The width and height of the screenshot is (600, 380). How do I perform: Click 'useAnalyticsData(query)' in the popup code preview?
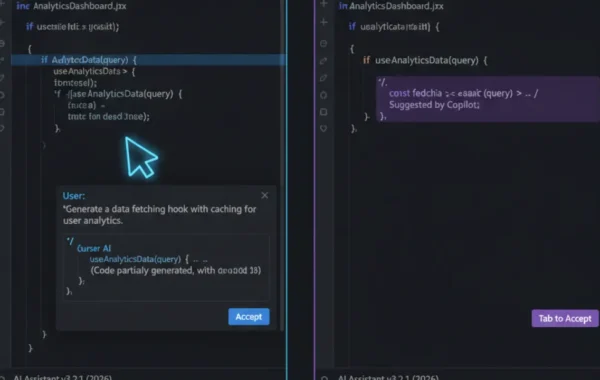click(135, 259)
